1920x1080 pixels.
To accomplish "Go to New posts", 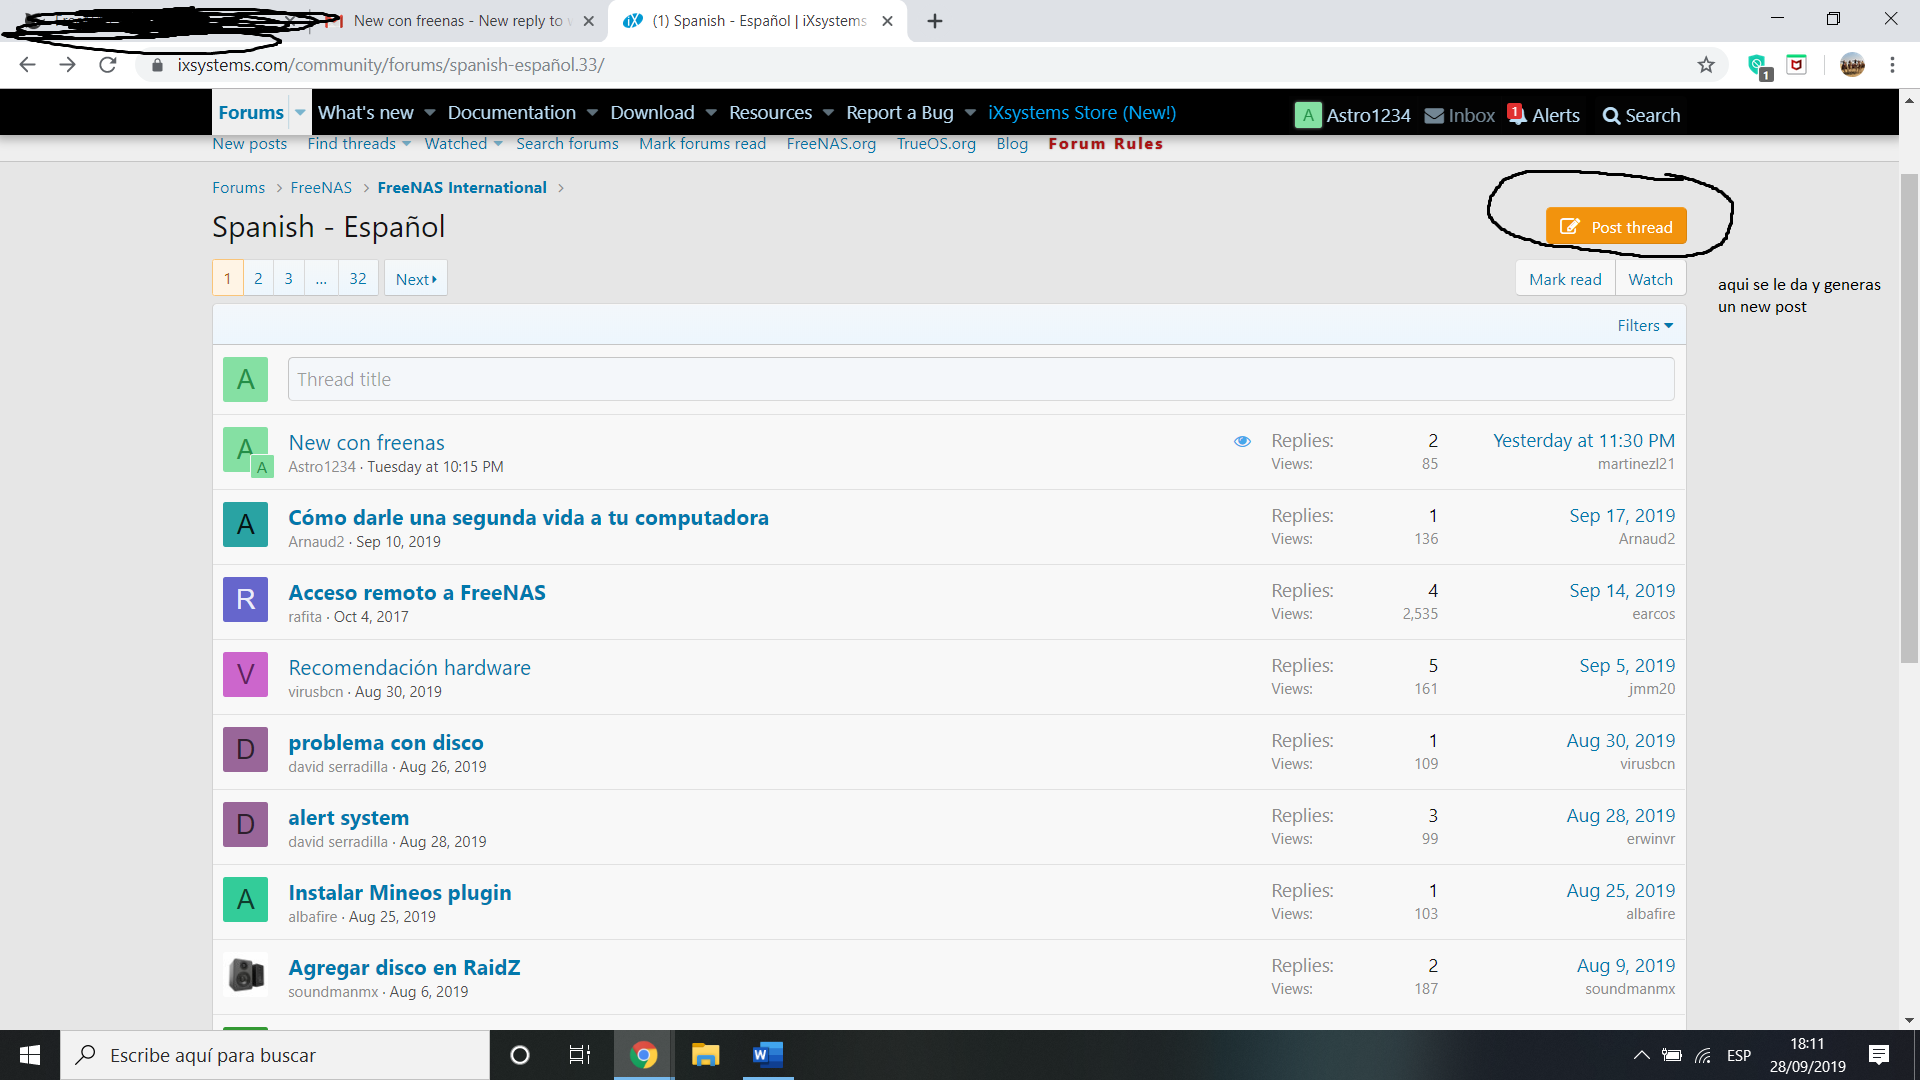I will coord(250,144).
